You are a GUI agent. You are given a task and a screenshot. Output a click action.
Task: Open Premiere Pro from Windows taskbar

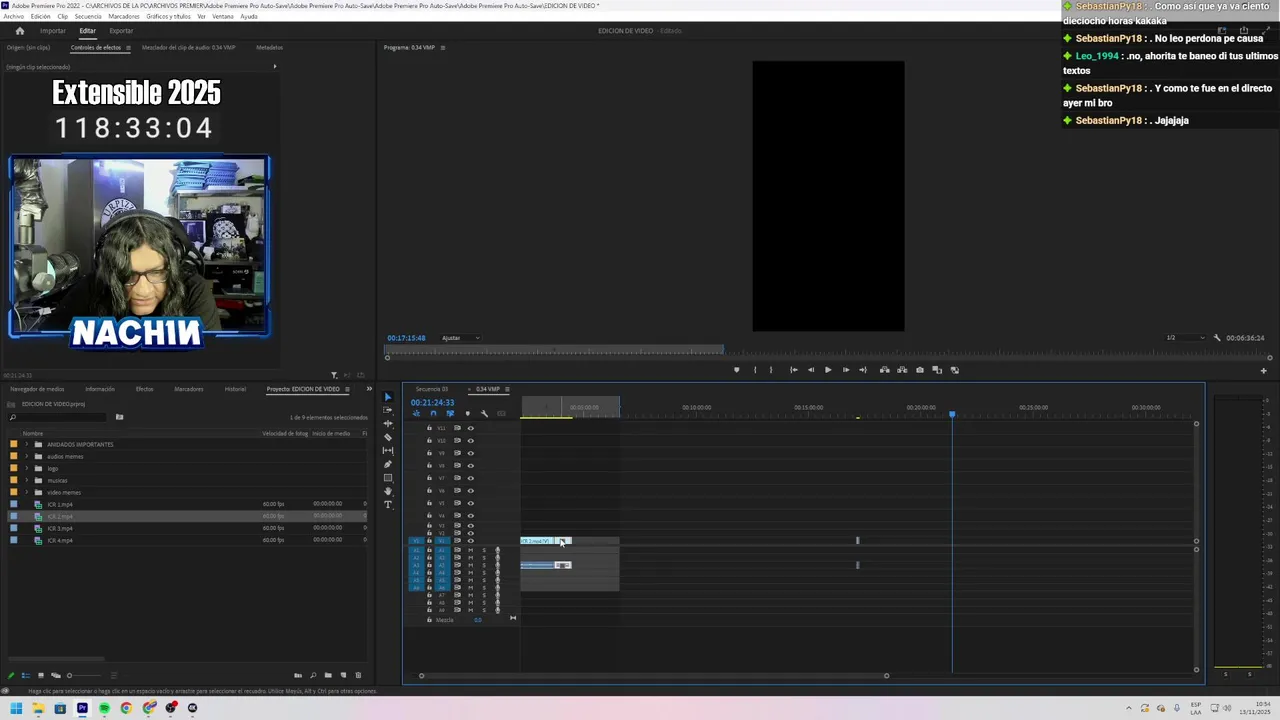(82, 708)
